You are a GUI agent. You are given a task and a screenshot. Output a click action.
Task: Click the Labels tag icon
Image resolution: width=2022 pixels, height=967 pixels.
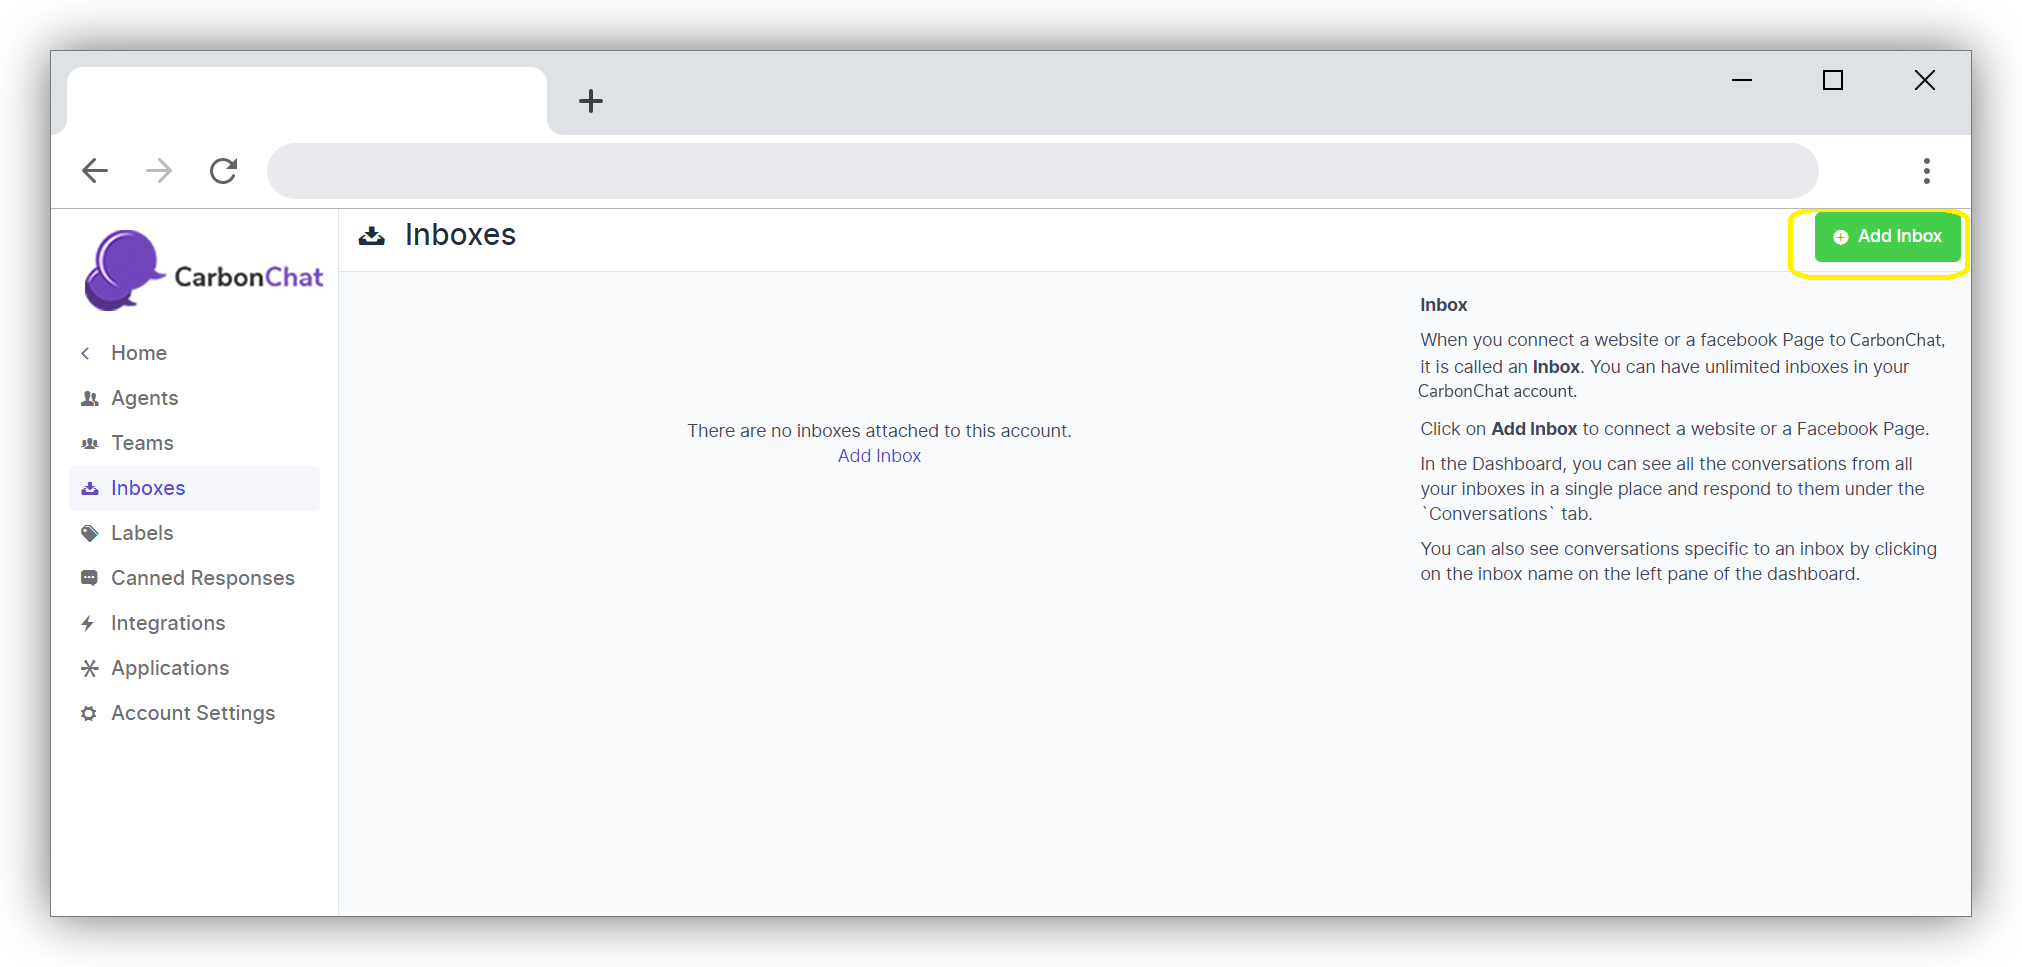(90, 533)
